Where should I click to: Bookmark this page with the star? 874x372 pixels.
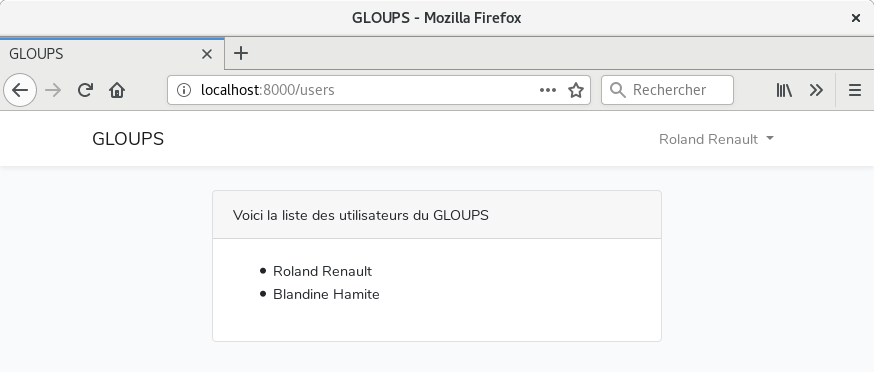click(576, 90)
